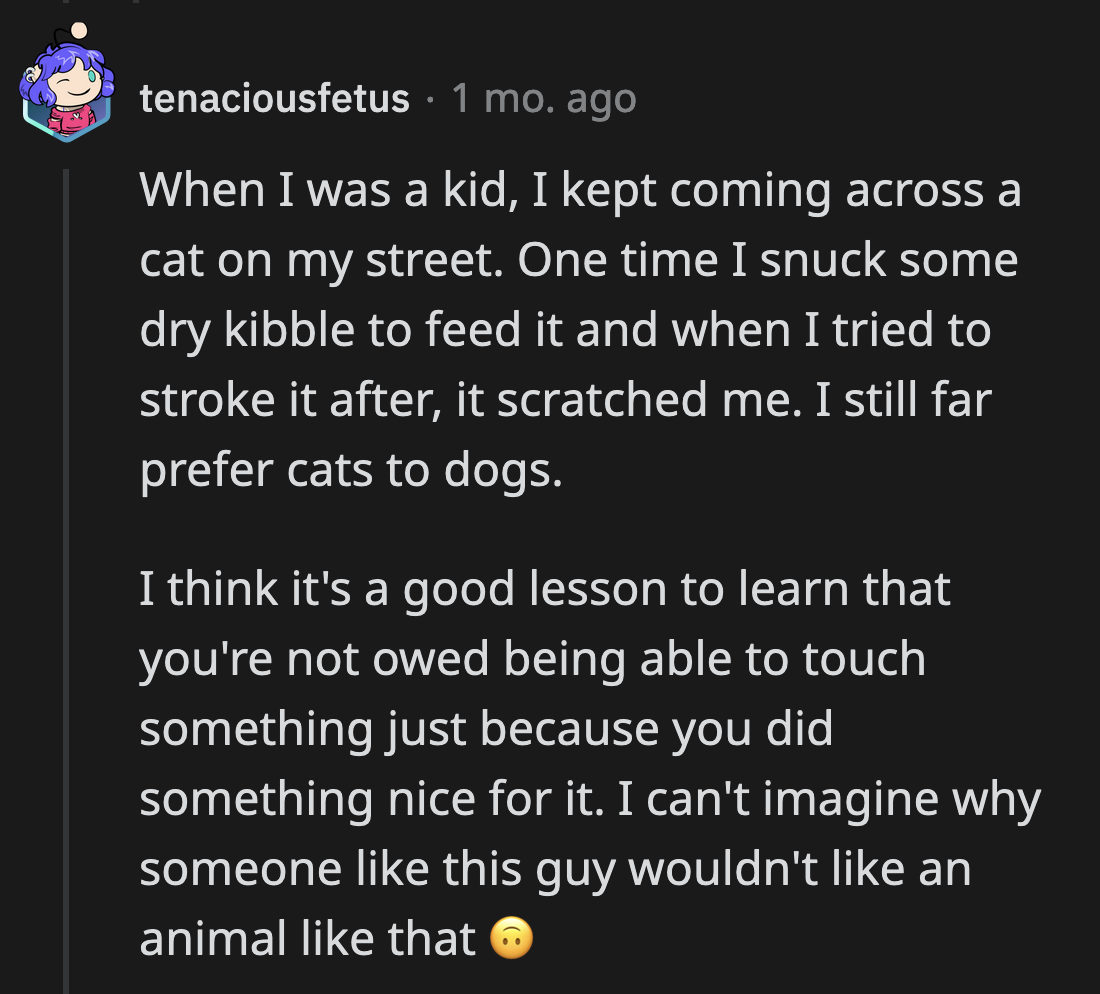Screen dimensions: 1100x994
Task: Click the dot separator before the timestamp
Action: [x=430, y=98]
